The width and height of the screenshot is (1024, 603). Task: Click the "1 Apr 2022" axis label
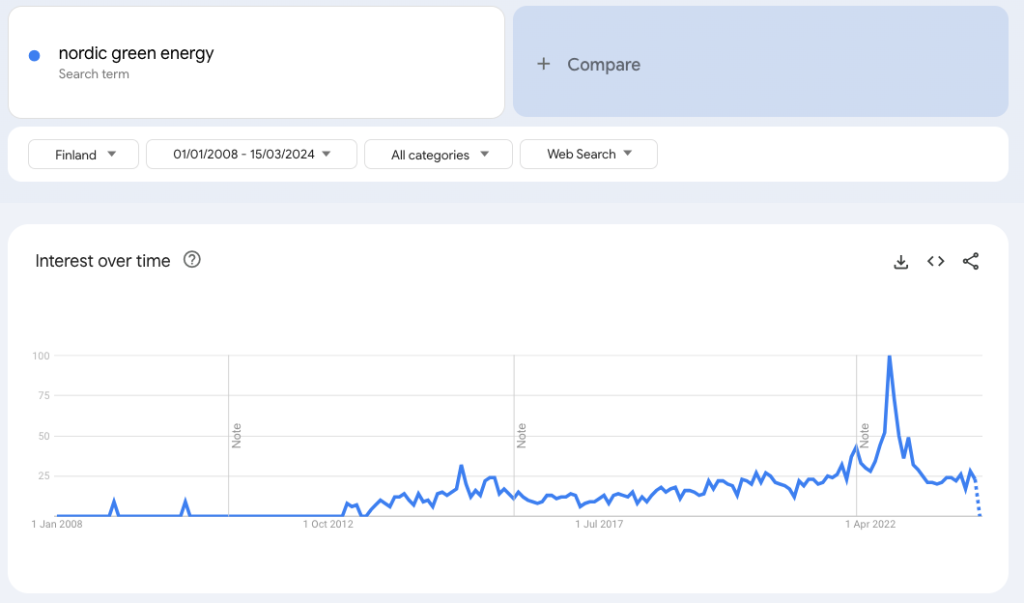click(871, 524)
